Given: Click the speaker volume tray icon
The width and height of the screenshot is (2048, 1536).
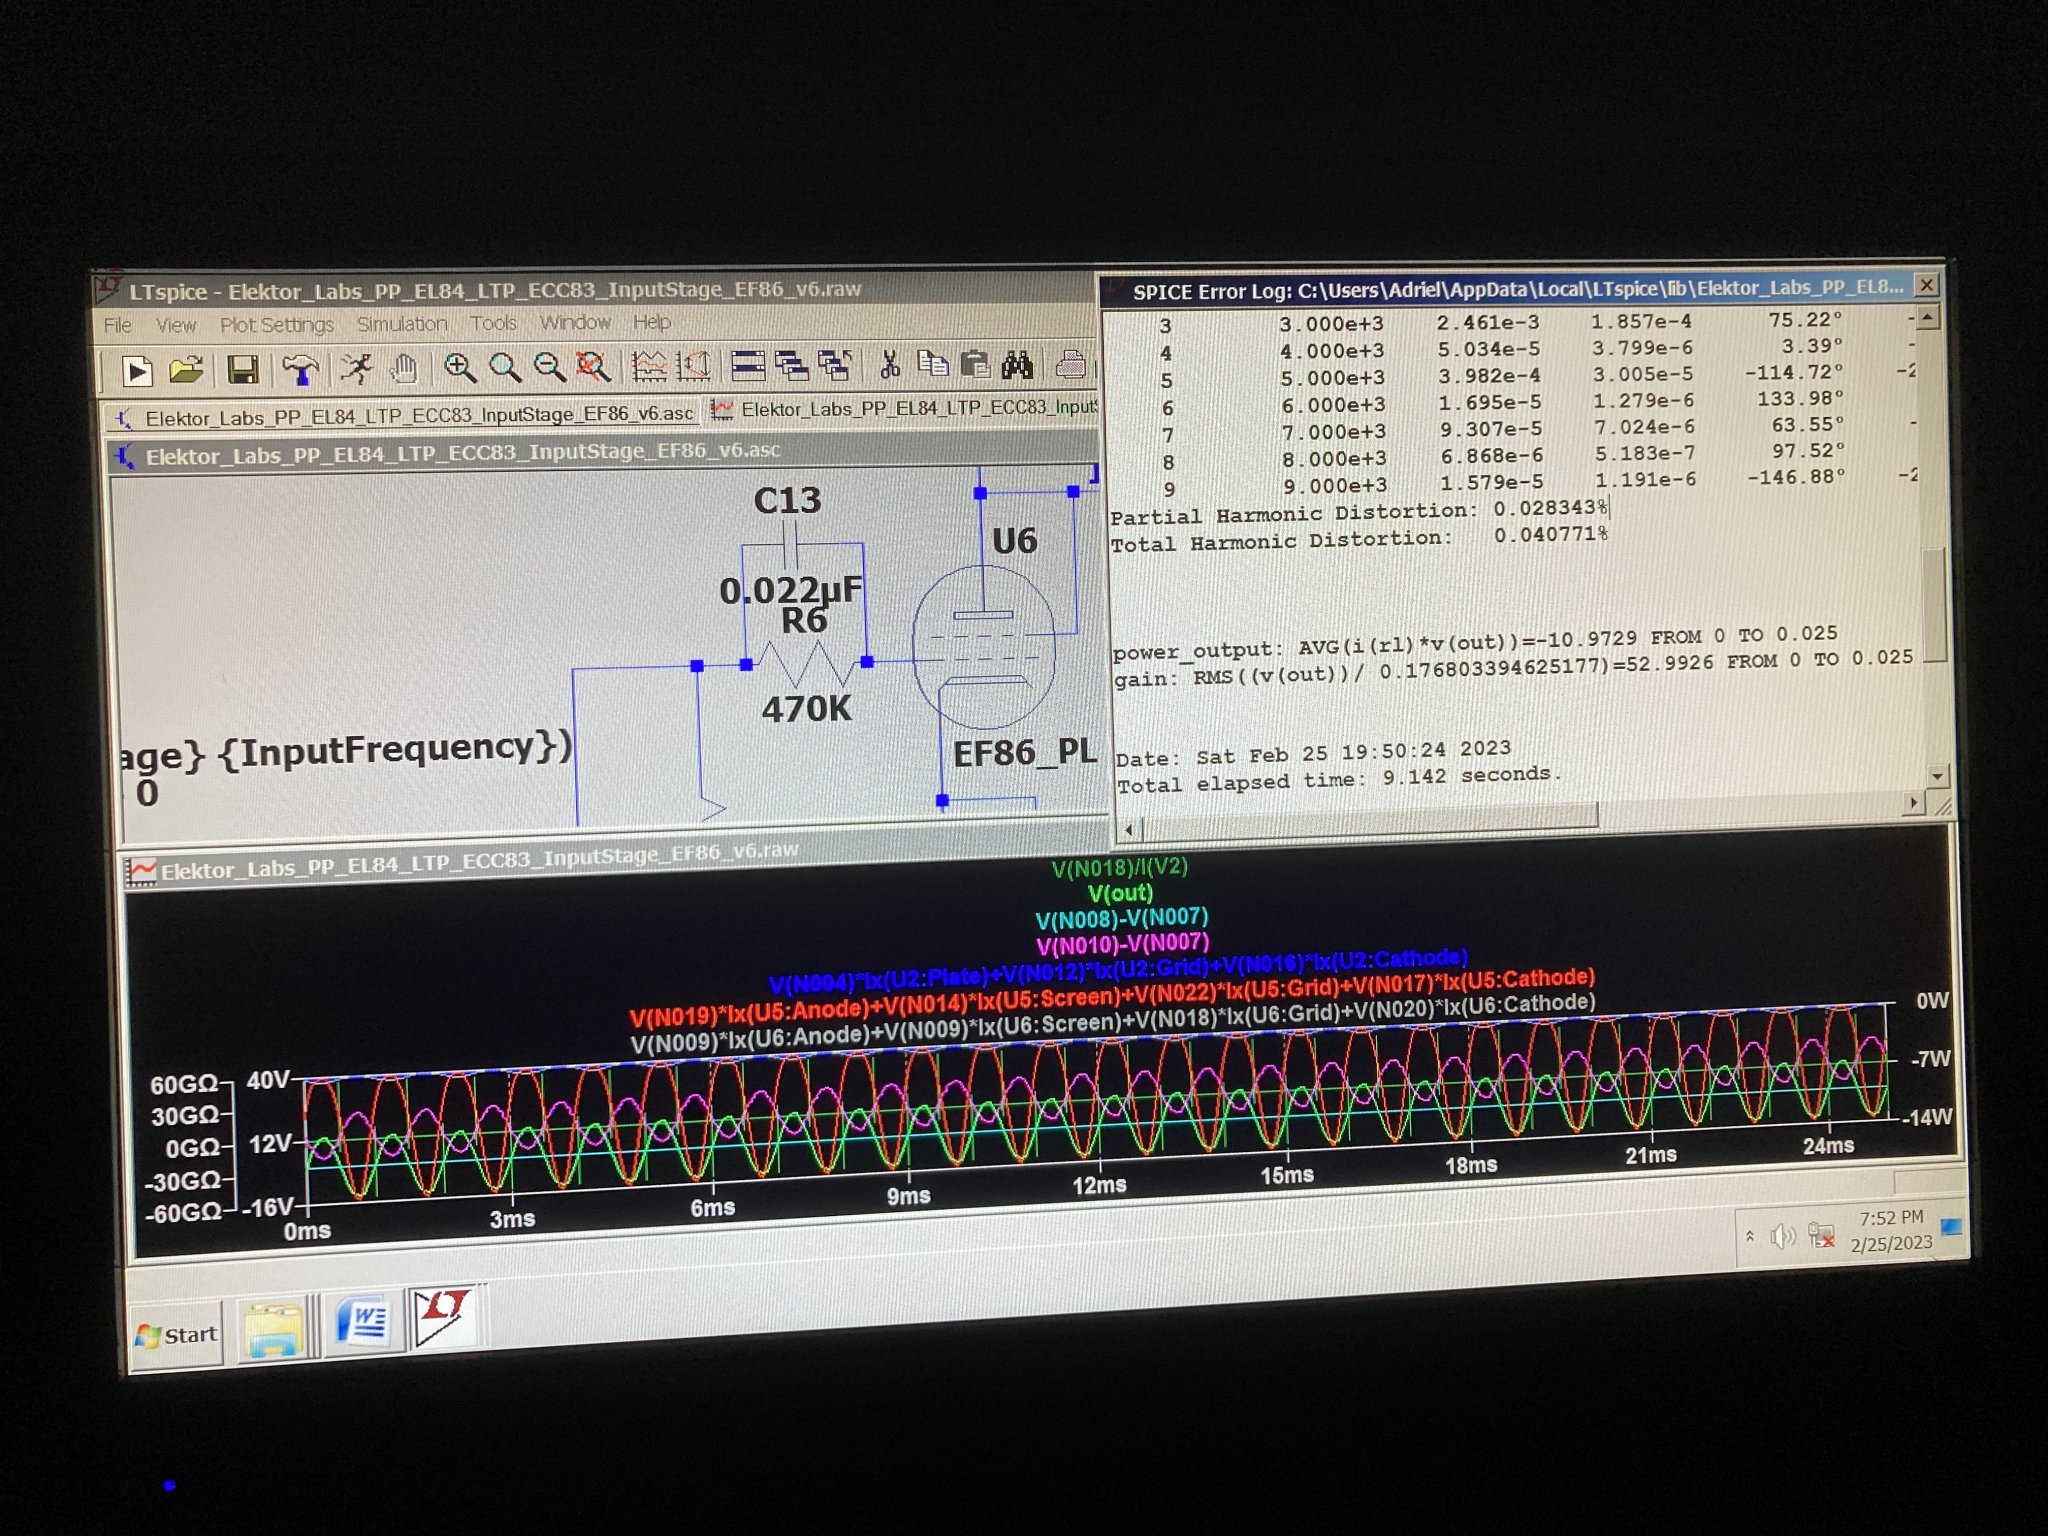Looking at the screenshot, I should 1782,1236.
